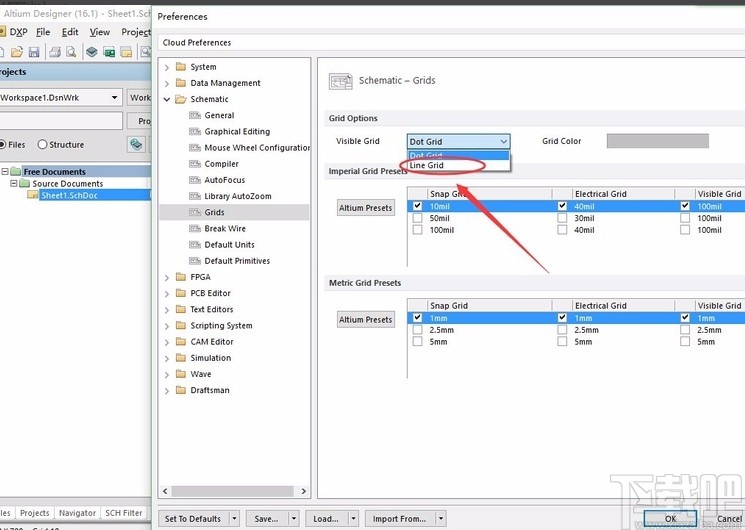Click the OK button
Screen dimensions: 745x530
coord(670,519)
